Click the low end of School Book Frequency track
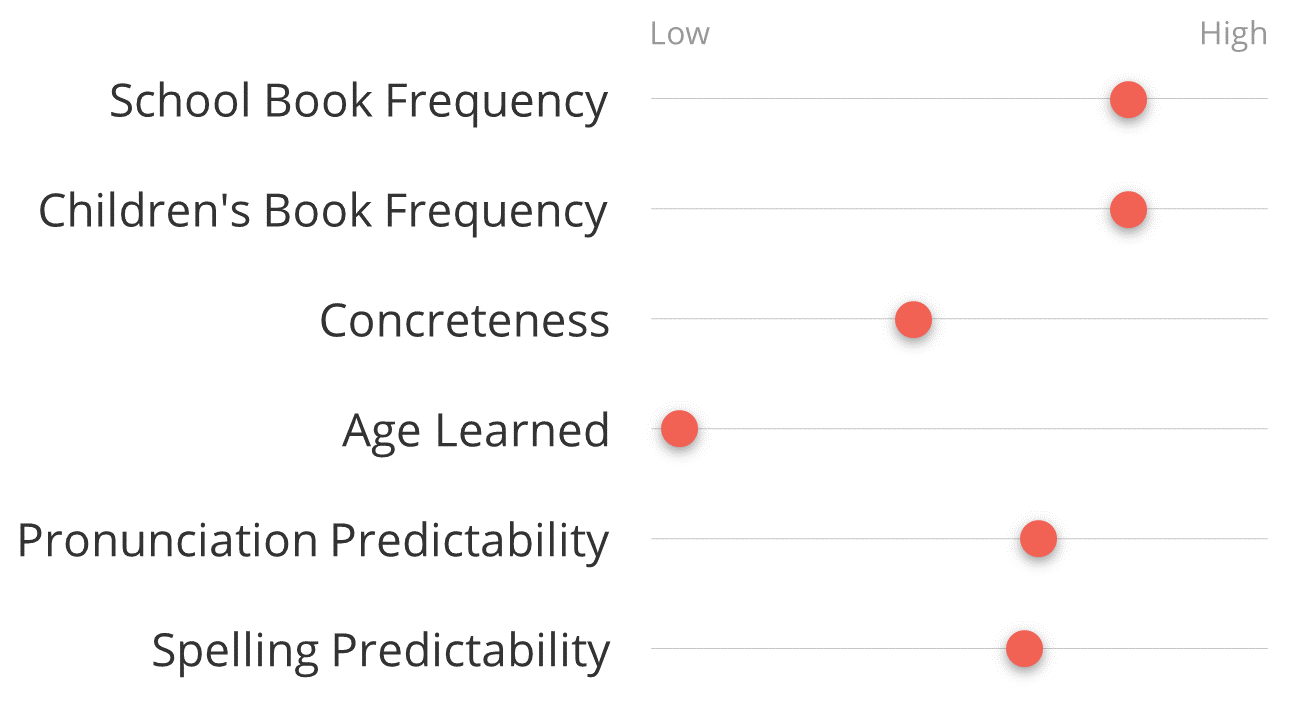1302x710 pixels. click(656, 99)
